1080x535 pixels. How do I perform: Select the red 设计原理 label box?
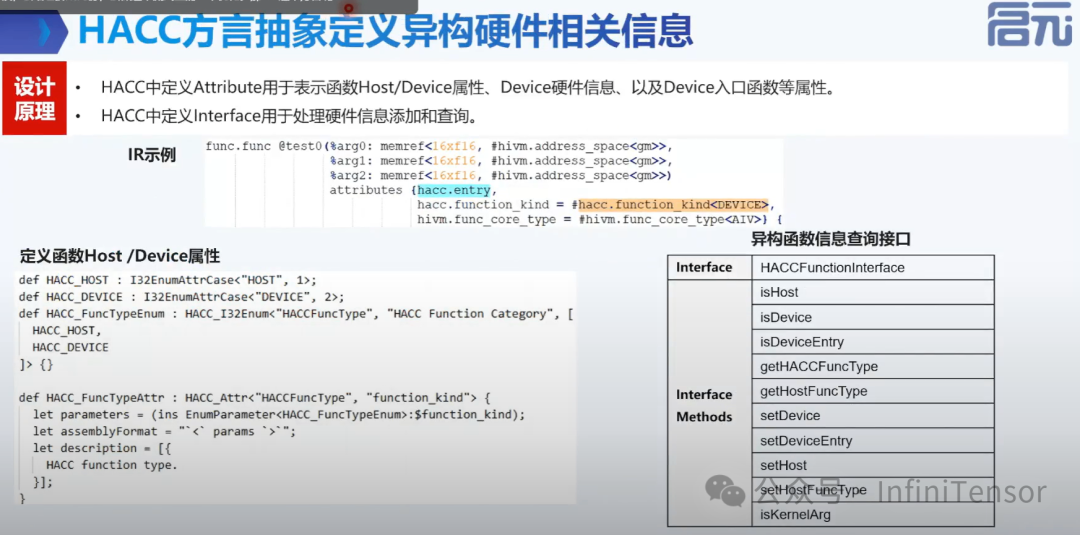(34, 98)
